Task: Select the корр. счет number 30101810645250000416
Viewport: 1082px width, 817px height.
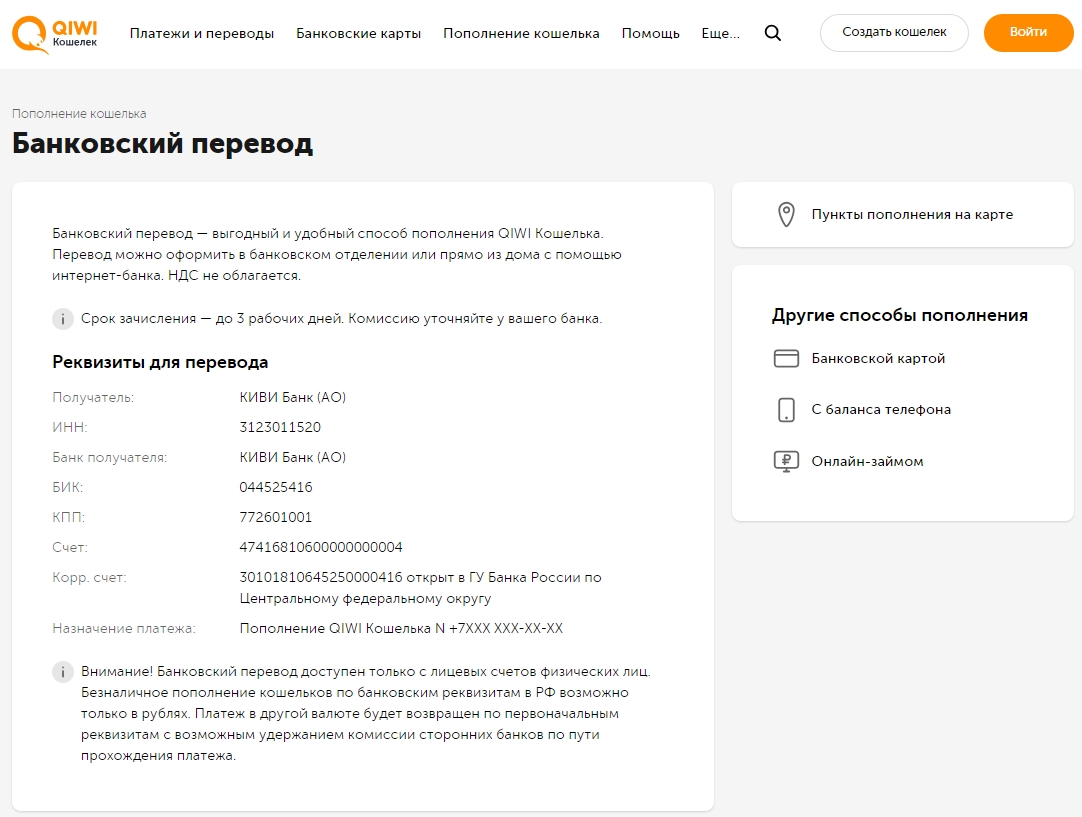Action: point(321,577)
